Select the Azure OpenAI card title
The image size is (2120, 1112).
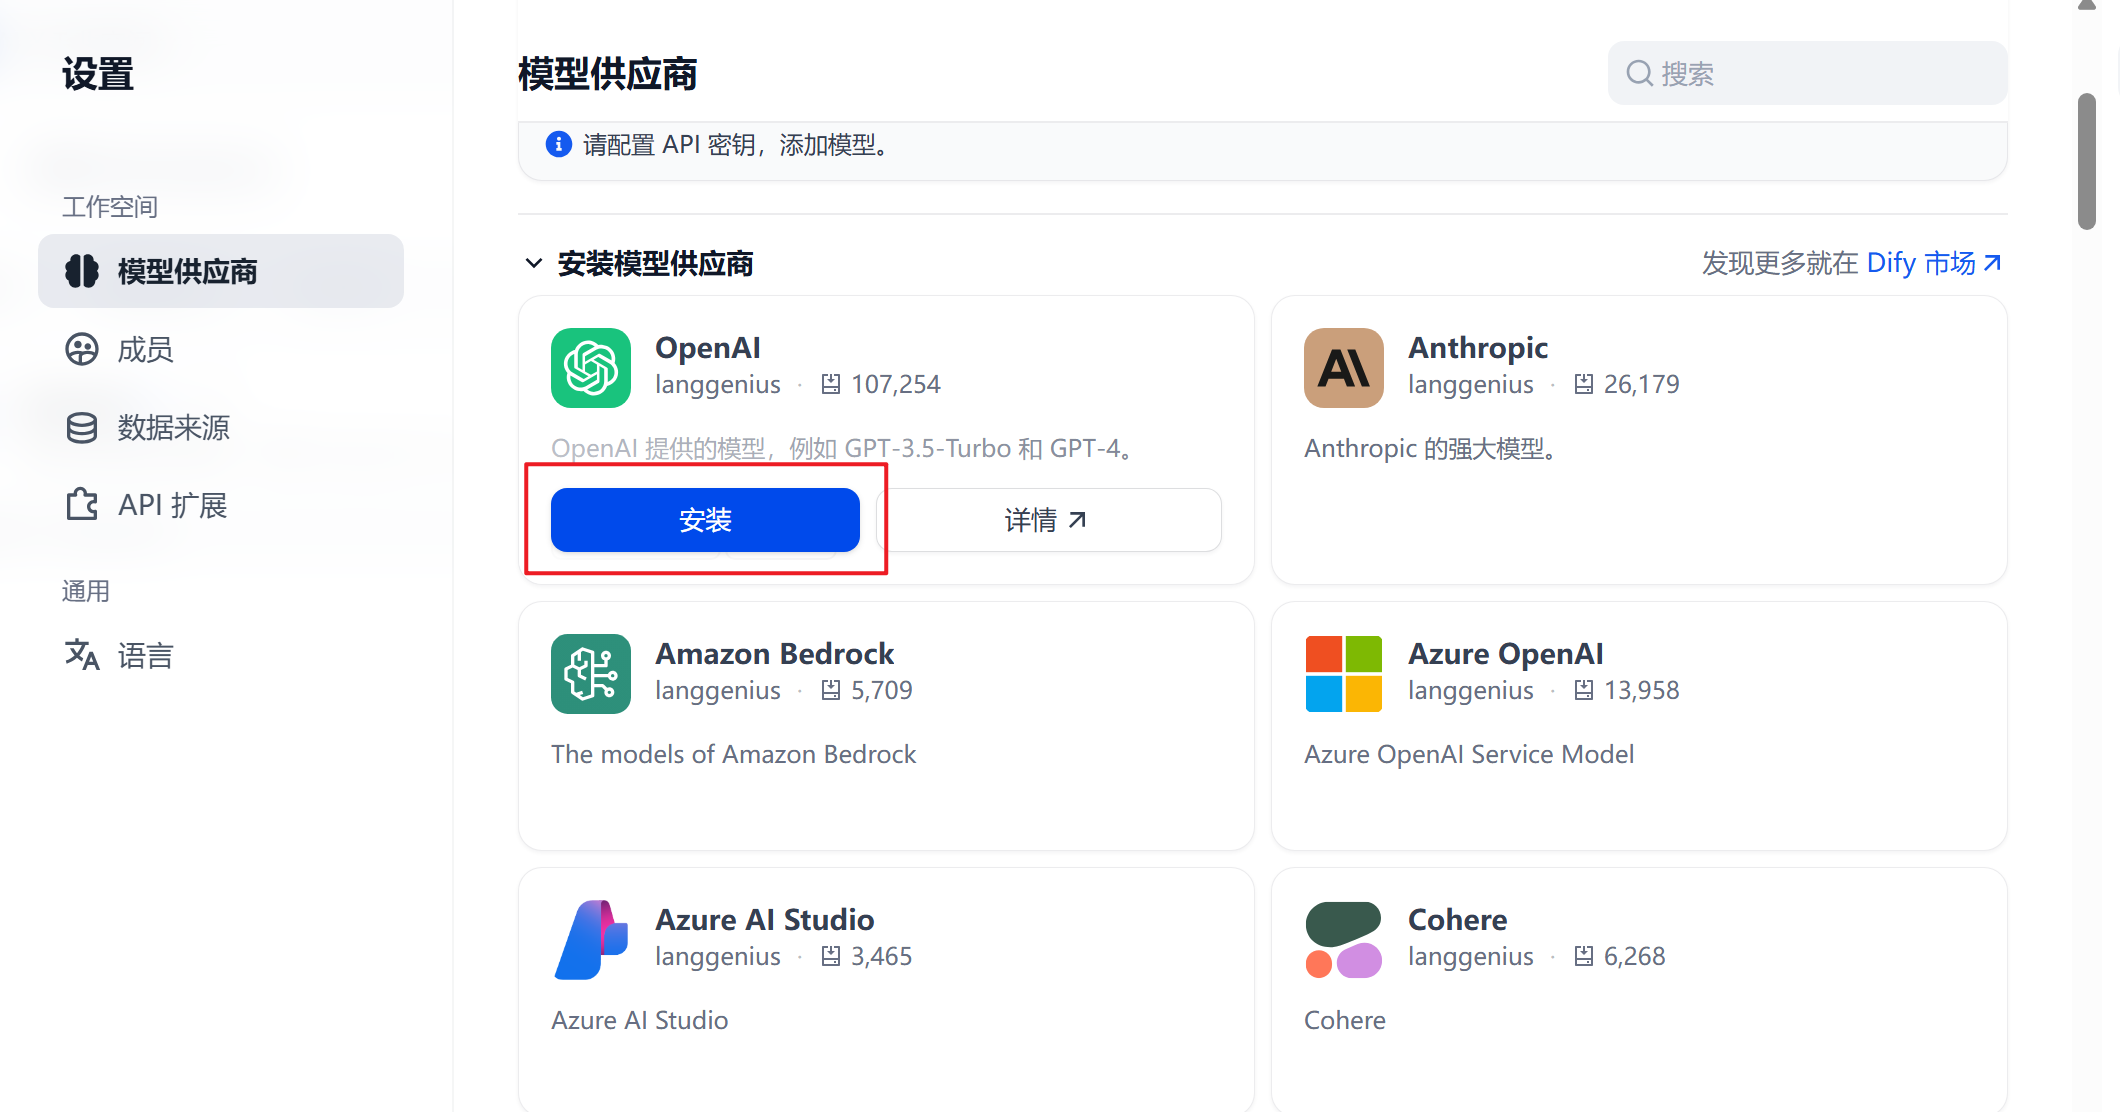[x=1506, y=653]
